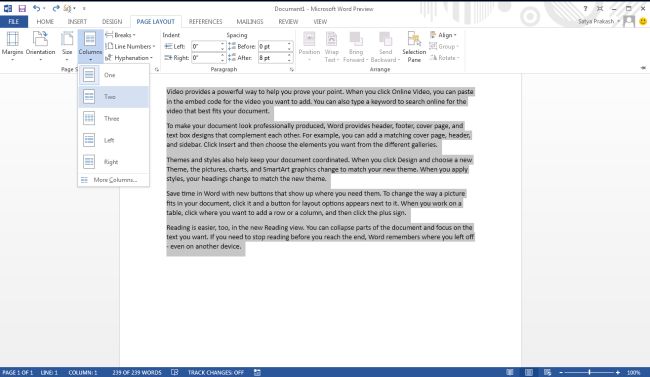650x377 pixels.
Task: Click the Send Backward button
Action: coord(385,47)
